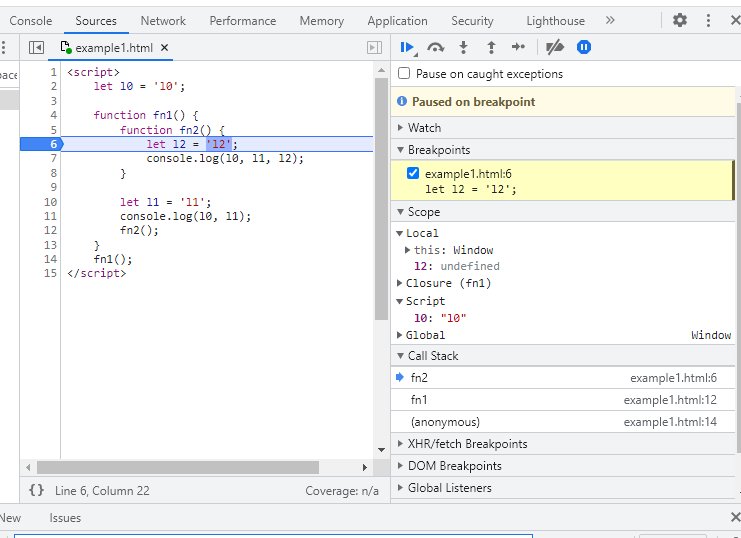Expand XHR/fetch Breakpoints section
Image resolution: width=741 pixels, height=538 pixels.
pos(400,444)
